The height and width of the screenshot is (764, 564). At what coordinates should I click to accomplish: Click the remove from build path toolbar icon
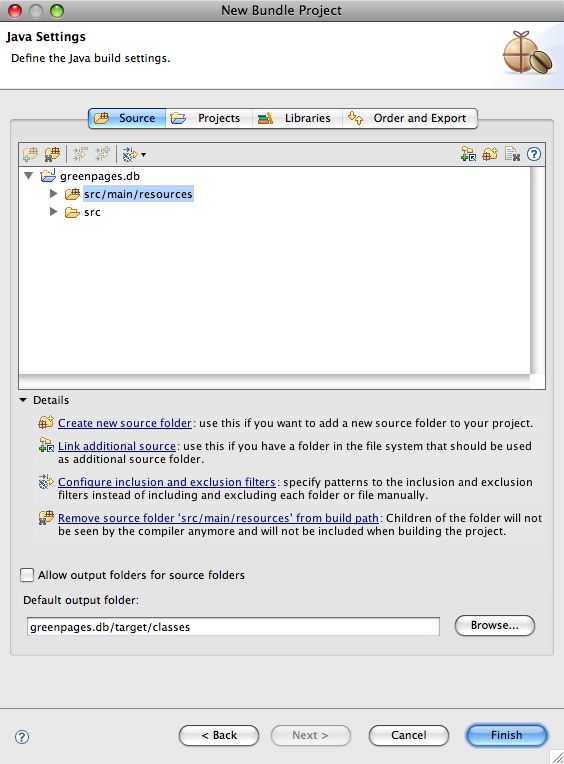click(x=52, y=154)
